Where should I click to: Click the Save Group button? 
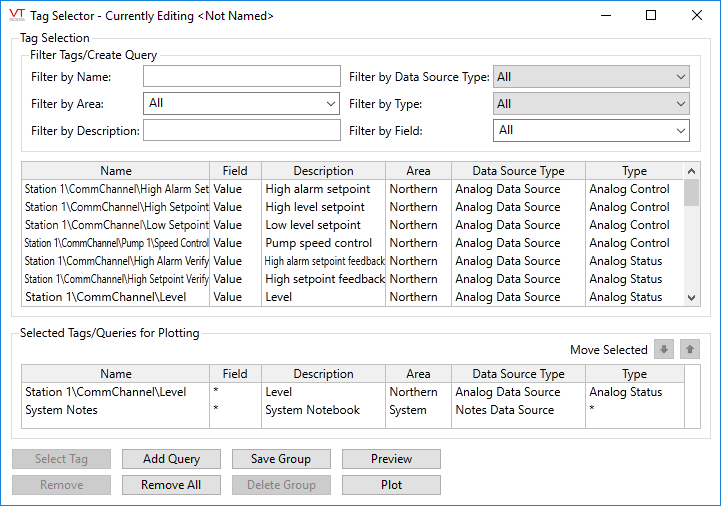point(281,459)
